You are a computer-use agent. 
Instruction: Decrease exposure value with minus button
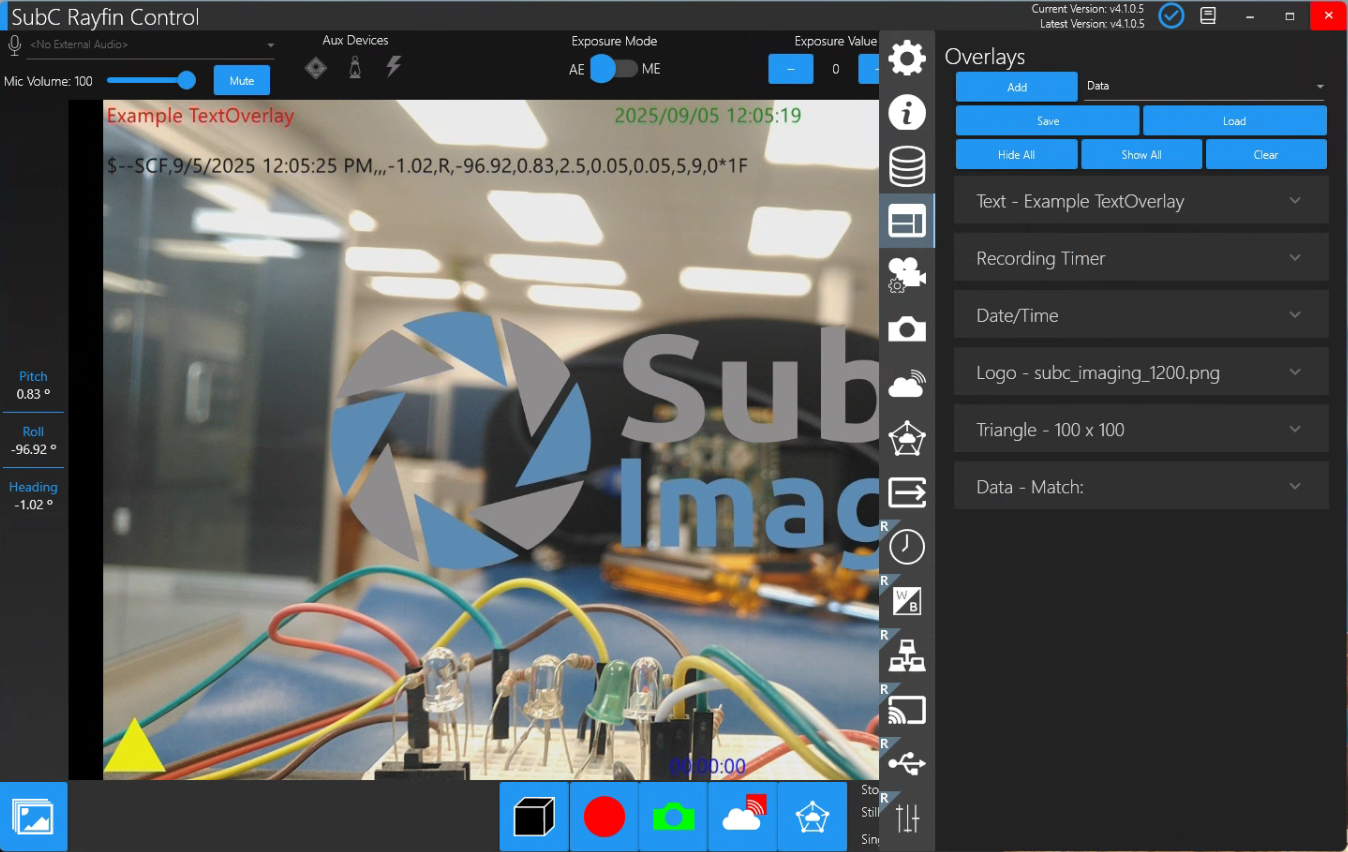(791, 69)
